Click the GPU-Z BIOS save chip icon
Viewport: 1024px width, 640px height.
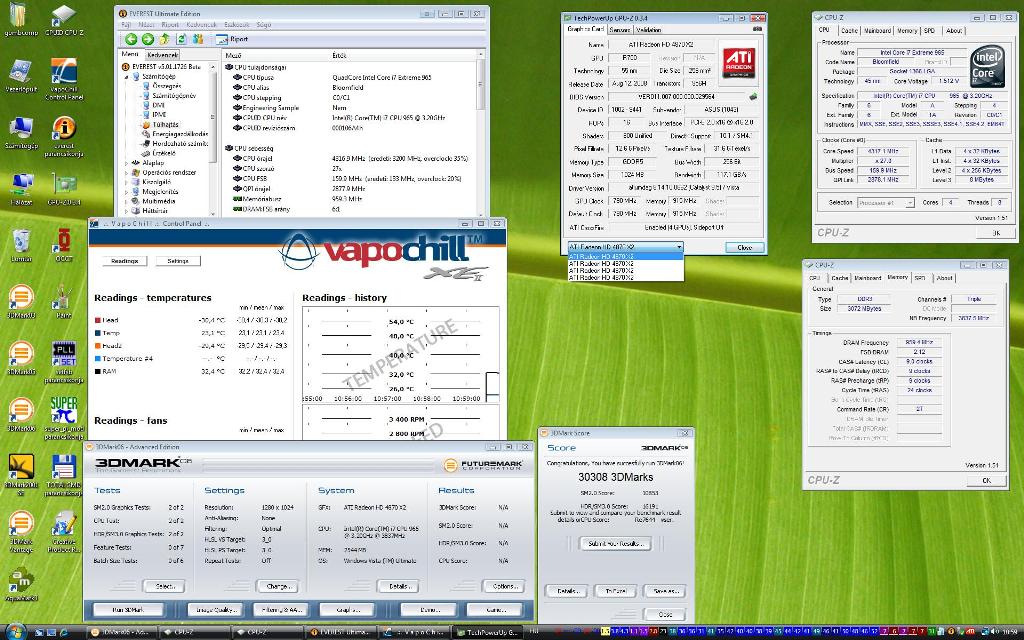coord(753,97)
